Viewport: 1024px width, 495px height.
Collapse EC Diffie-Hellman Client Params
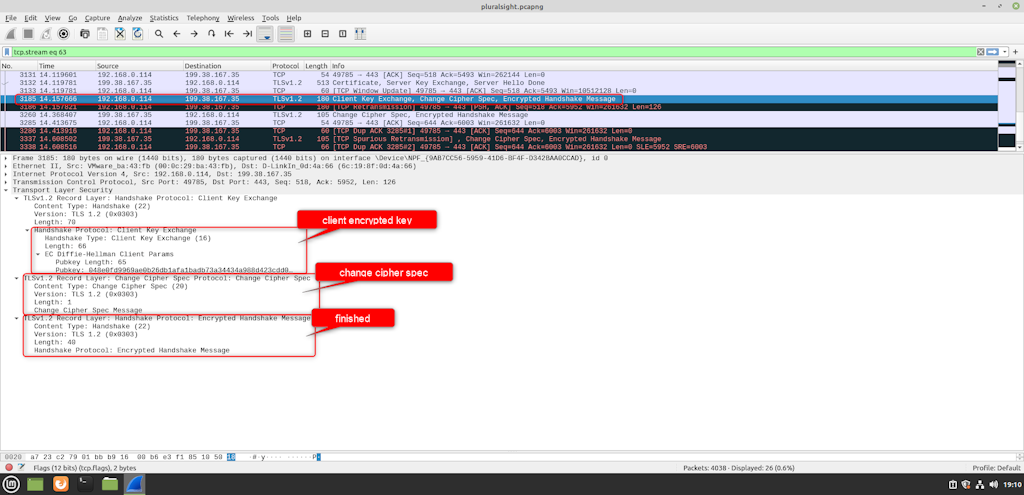pos(38,253)
